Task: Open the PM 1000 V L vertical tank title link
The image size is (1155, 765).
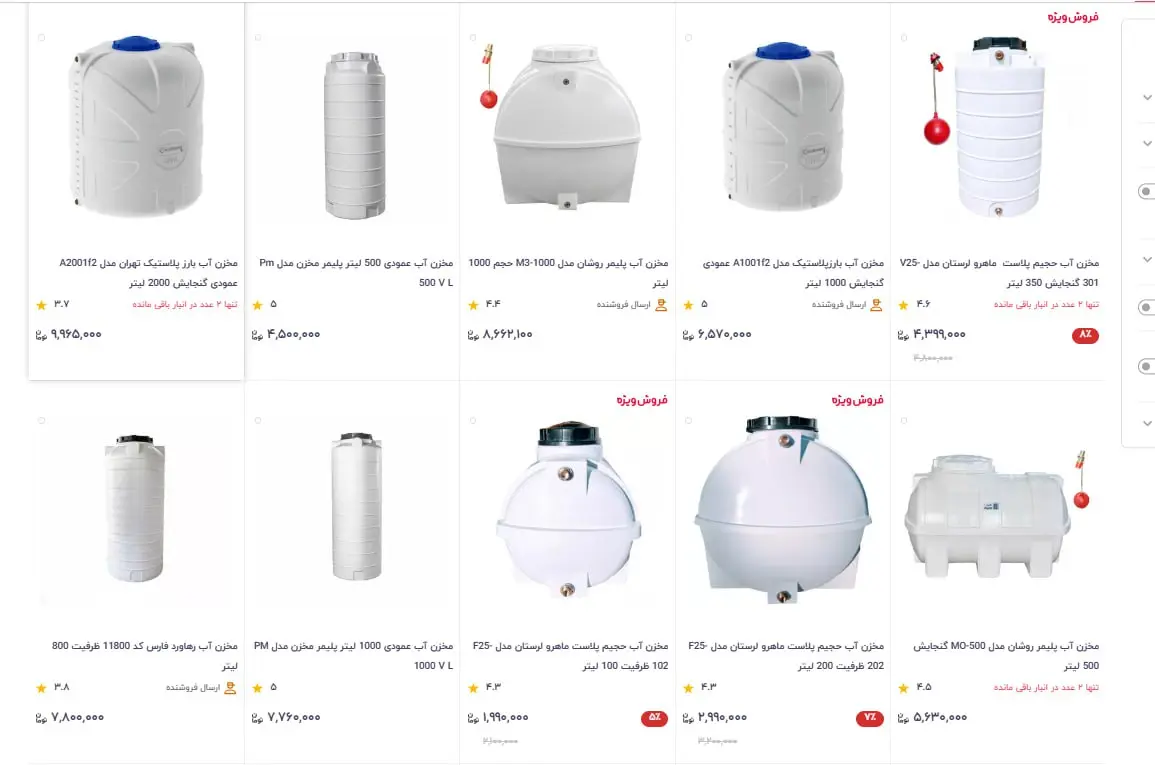Action: (353, 655)
